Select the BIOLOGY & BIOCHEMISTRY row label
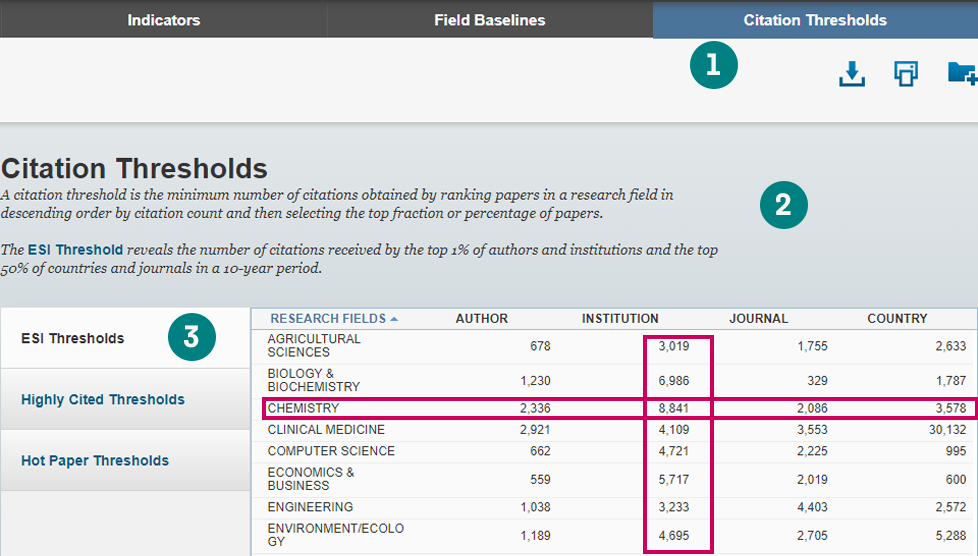Screen dimensions: 978x556 (x=314, y=380)
